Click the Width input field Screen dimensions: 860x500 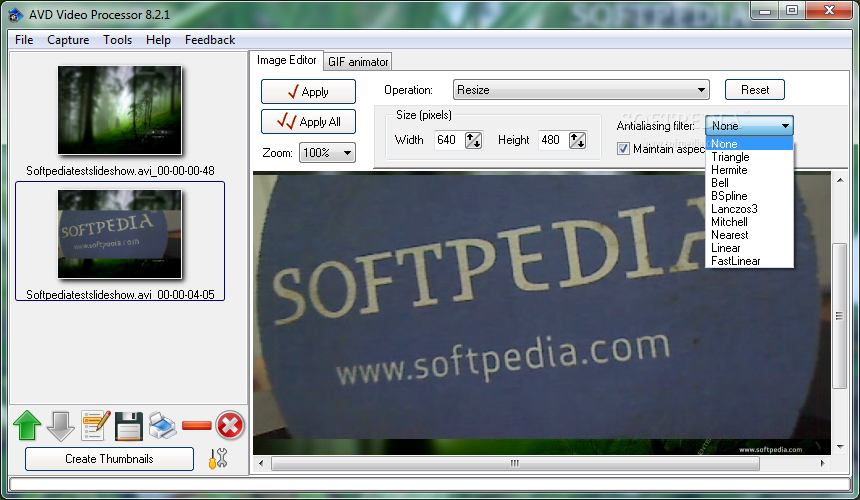pos(450,140)
